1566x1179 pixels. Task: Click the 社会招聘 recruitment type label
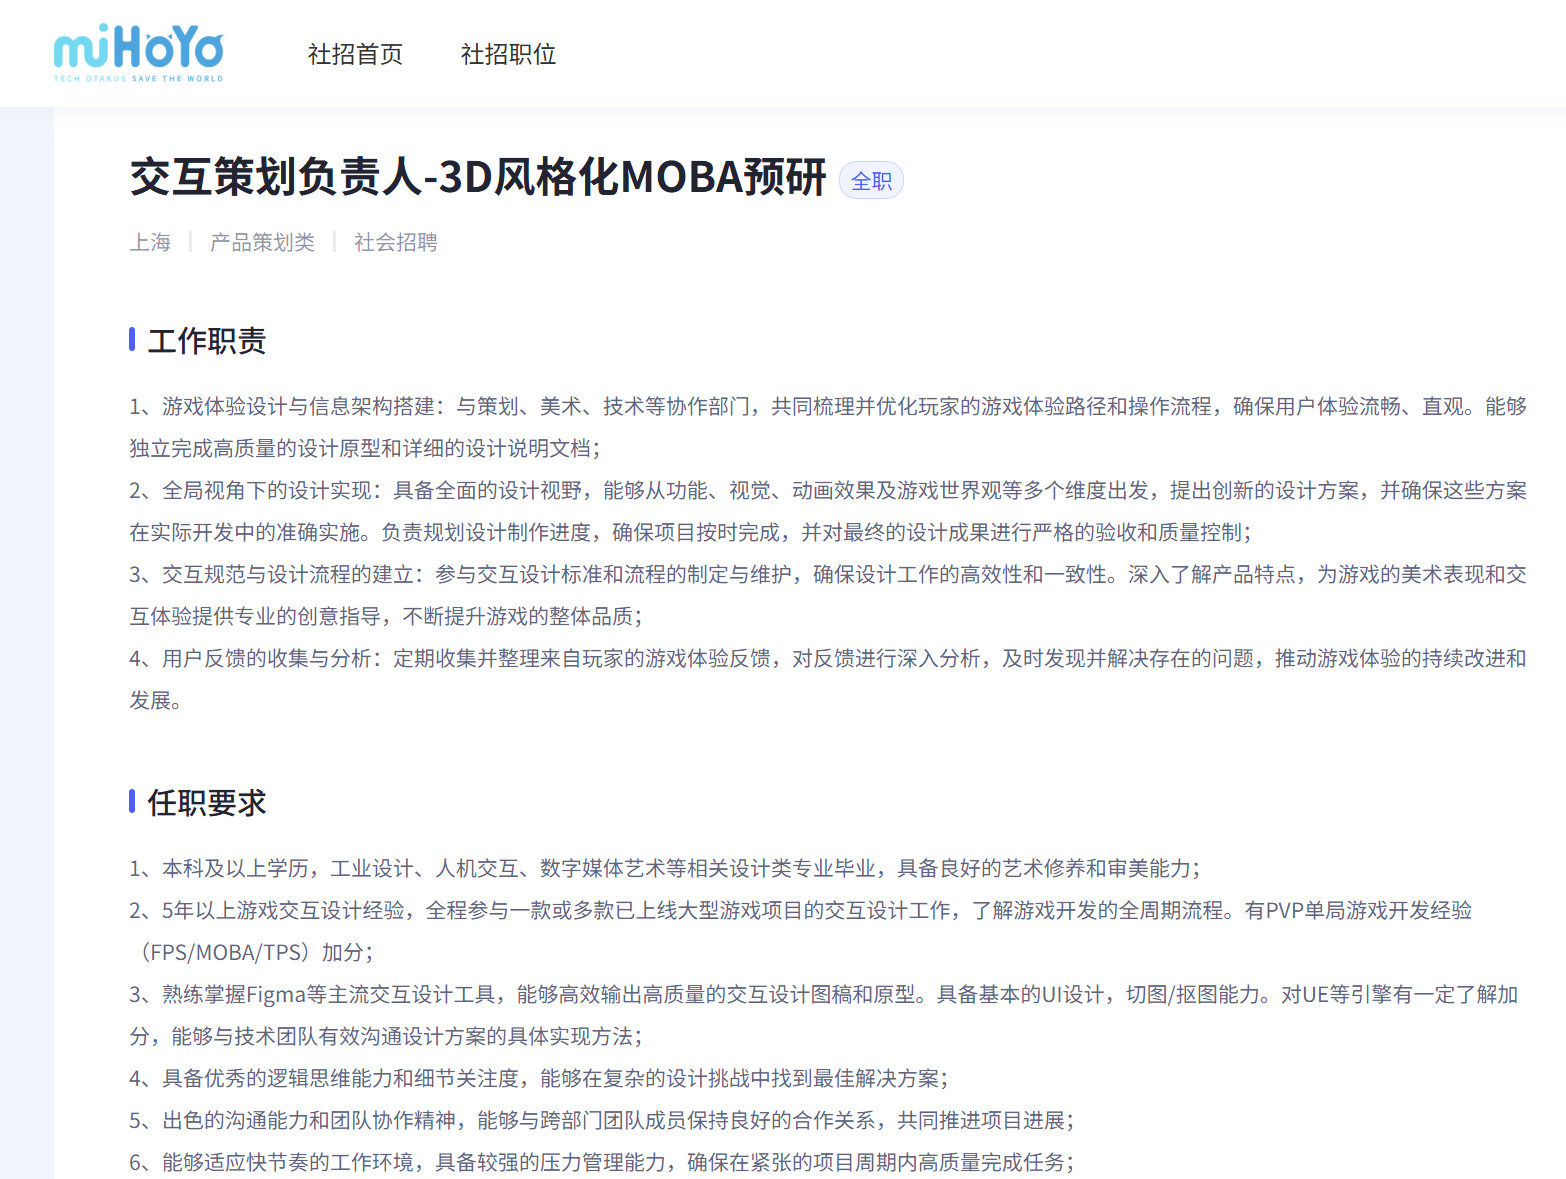(x=395, y=242)
